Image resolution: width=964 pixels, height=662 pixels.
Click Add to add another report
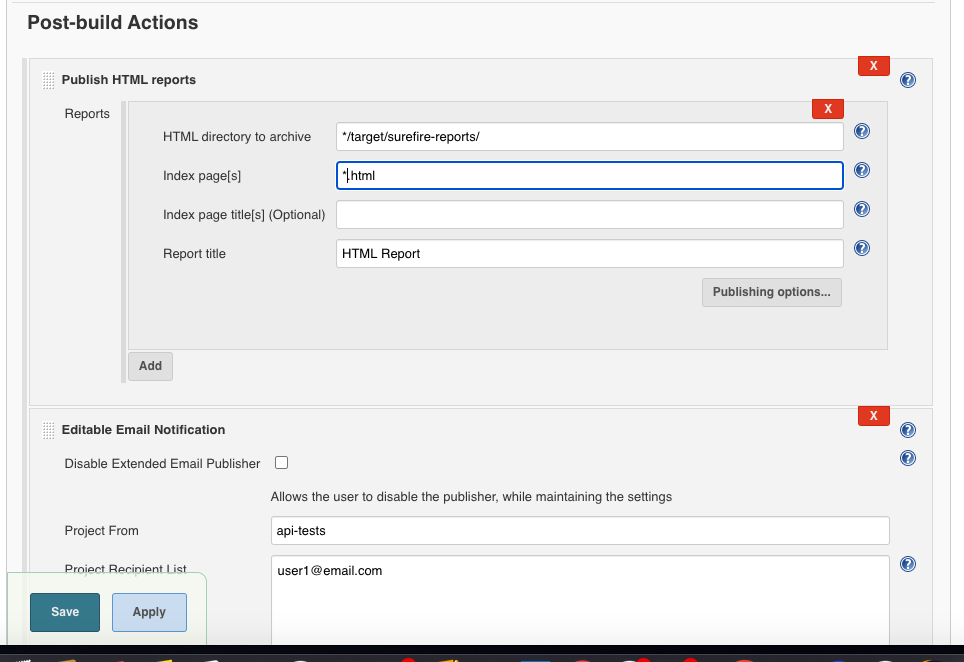pos(150,366)
